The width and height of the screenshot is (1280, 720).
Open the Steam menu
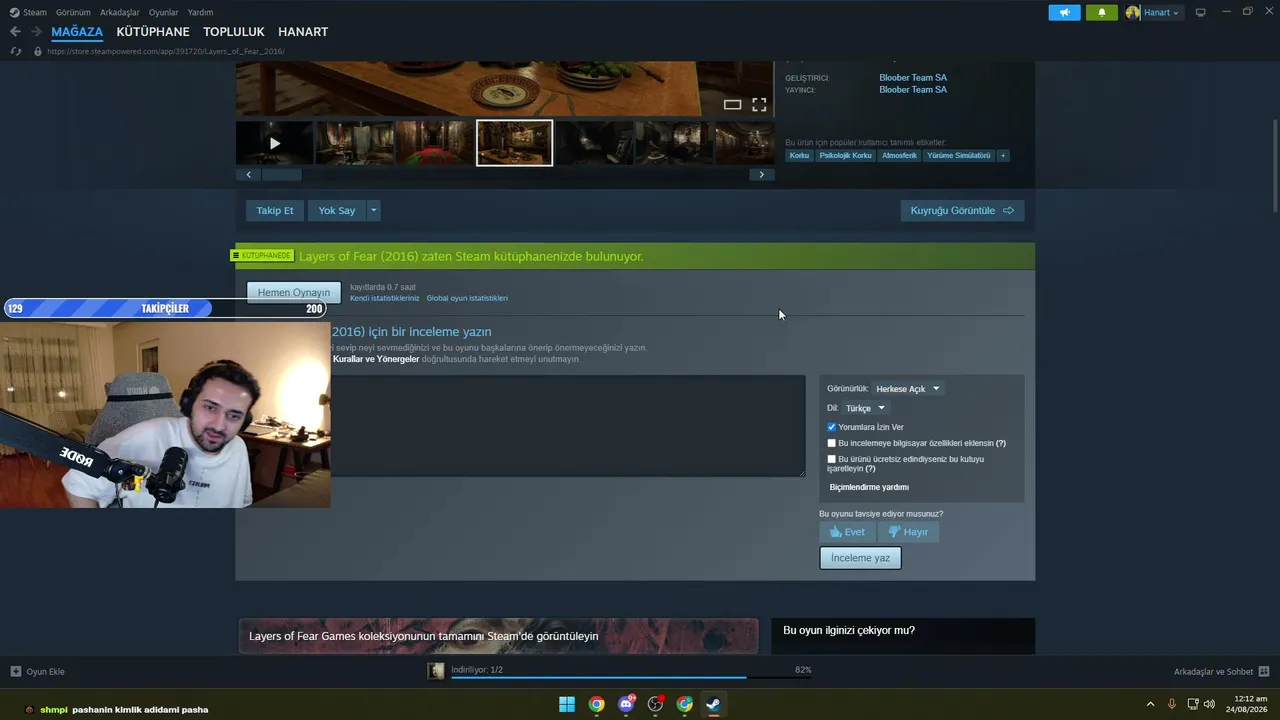pos(35,12)
